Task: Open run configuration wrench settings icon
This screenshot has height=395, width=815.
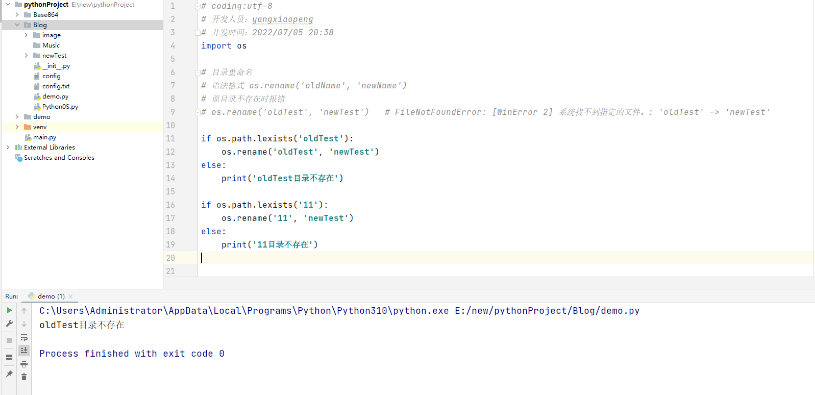Action: (9, 323)
